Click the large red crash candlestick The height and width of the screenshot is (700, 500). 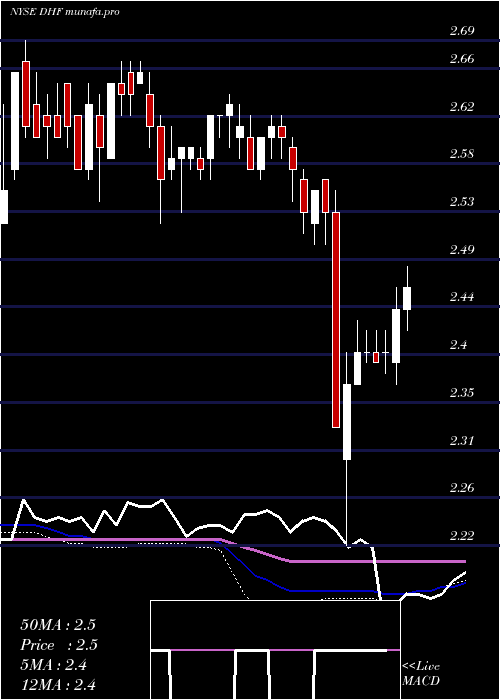coord(336,320)
